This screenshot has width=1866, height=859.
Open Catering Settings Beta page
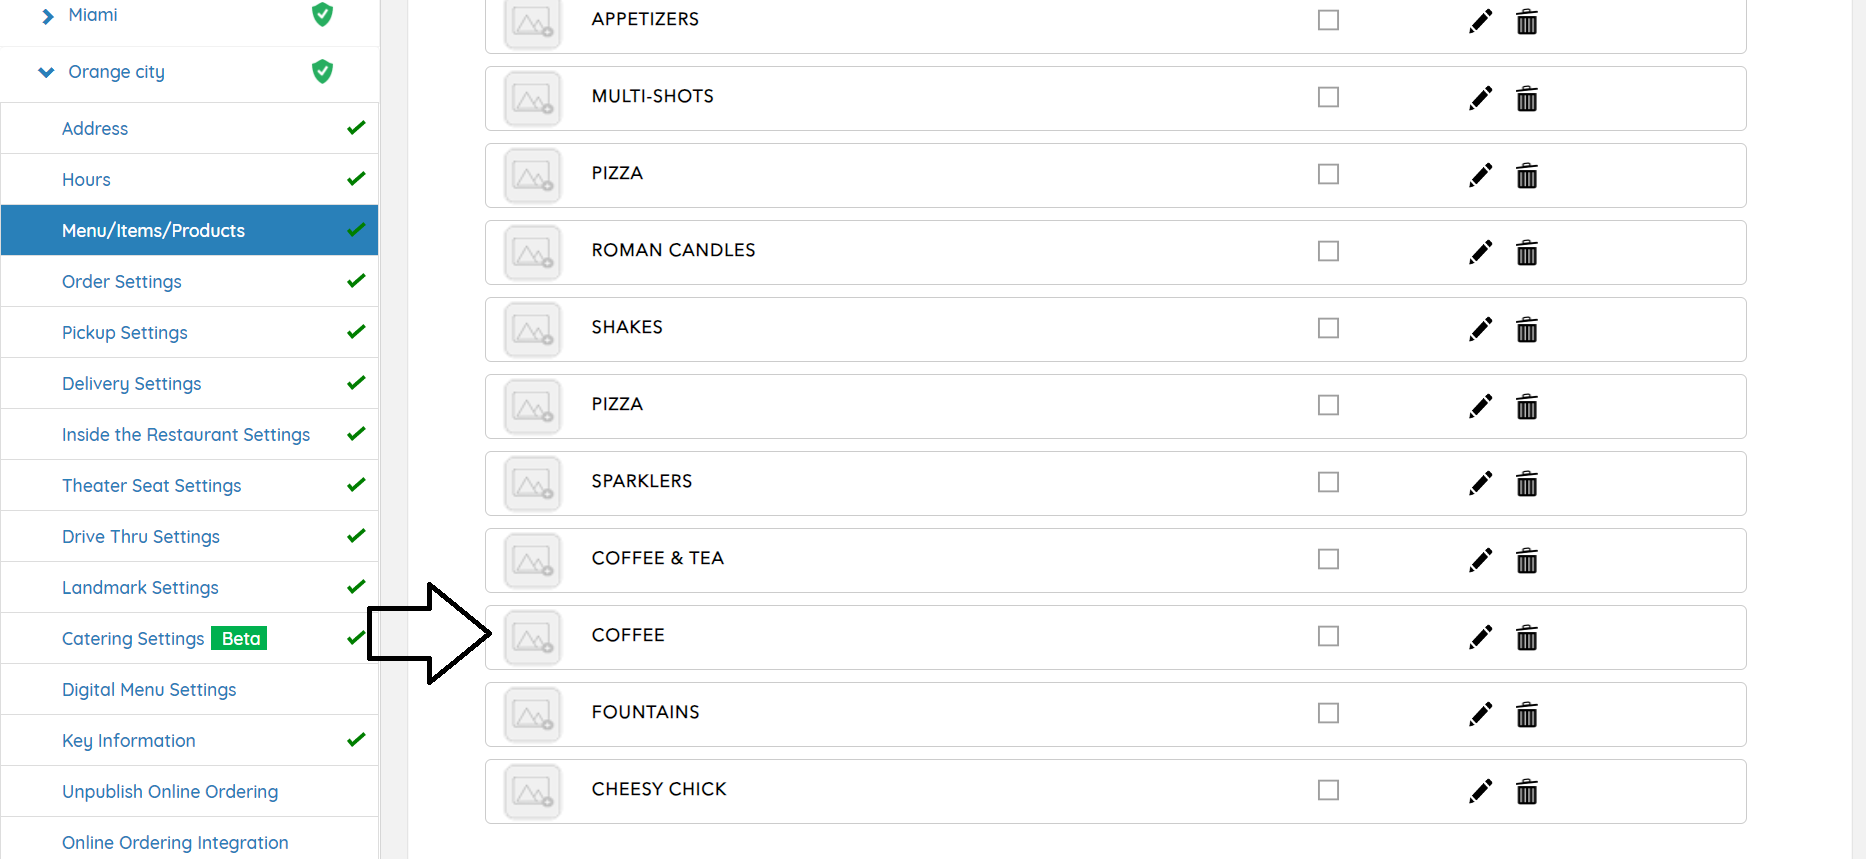133,639
